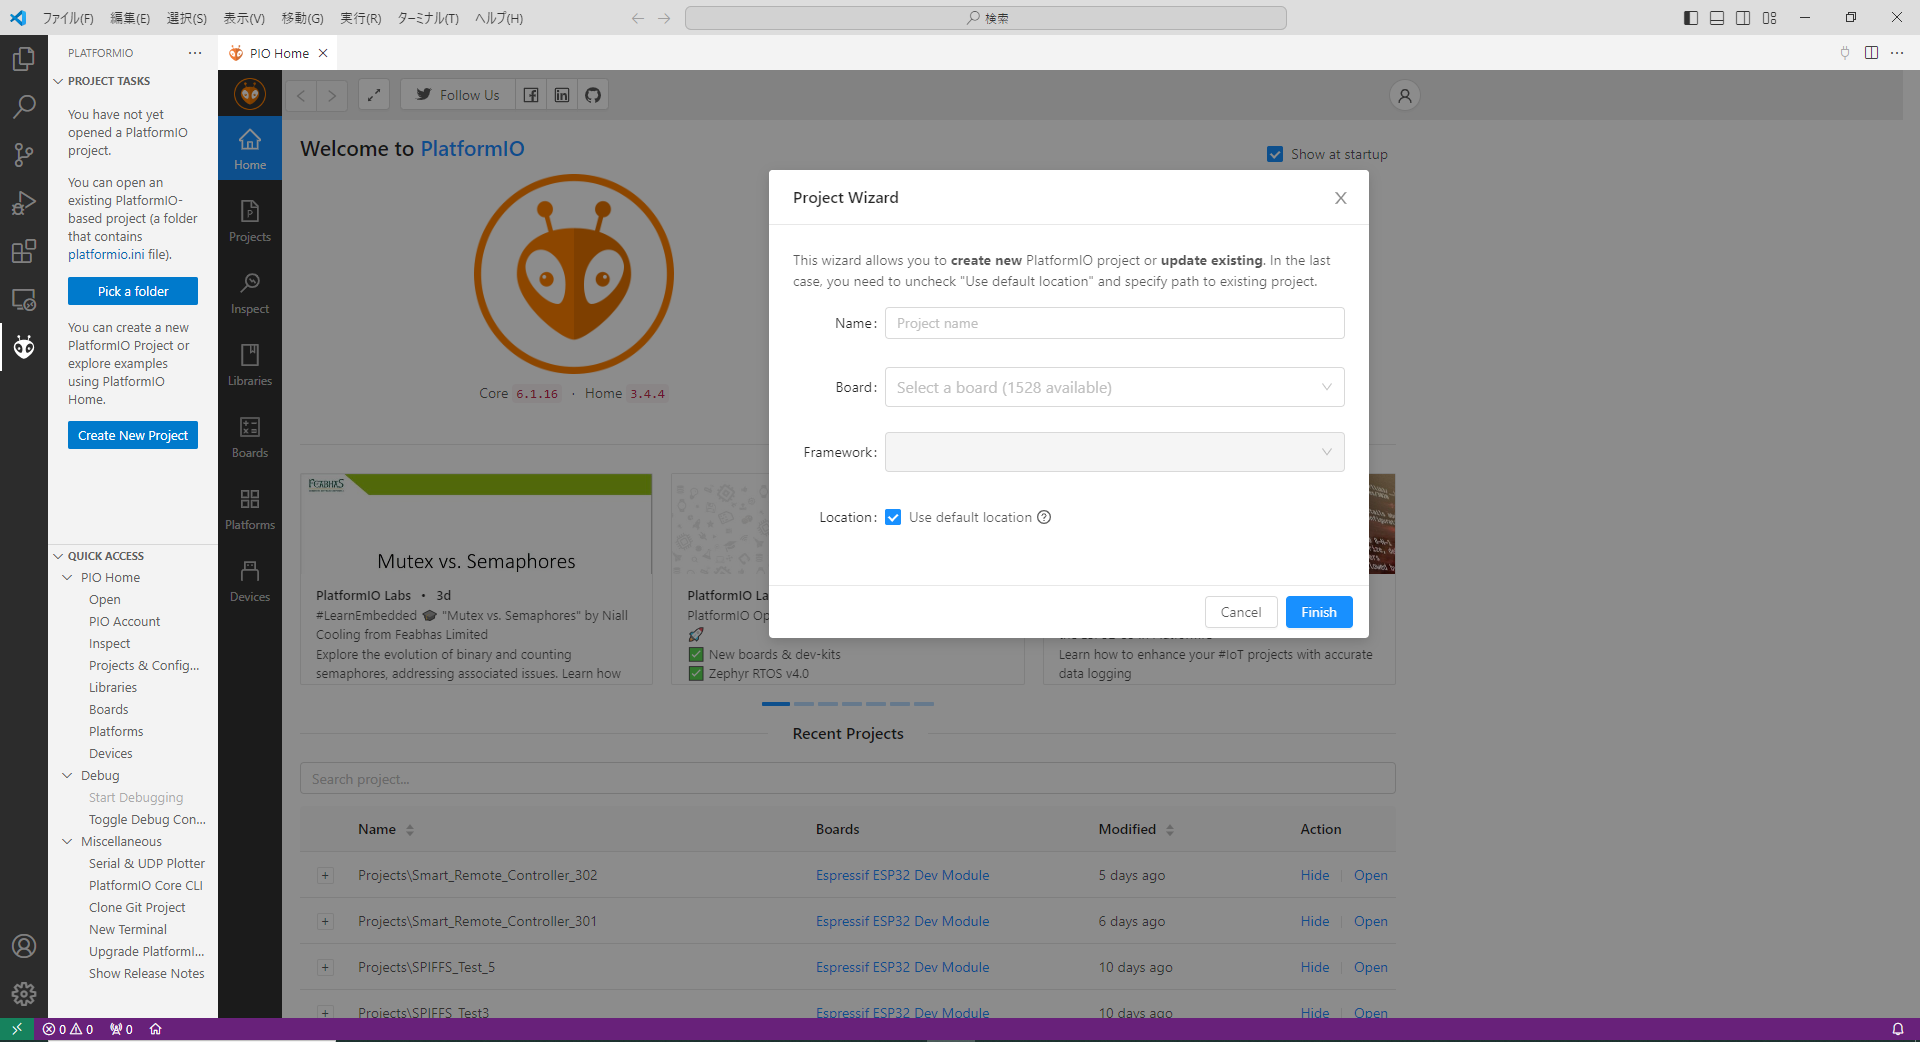The image size is (1920, 1042).
Task: Open the Source Control view icon
Action: click(24, 154)
